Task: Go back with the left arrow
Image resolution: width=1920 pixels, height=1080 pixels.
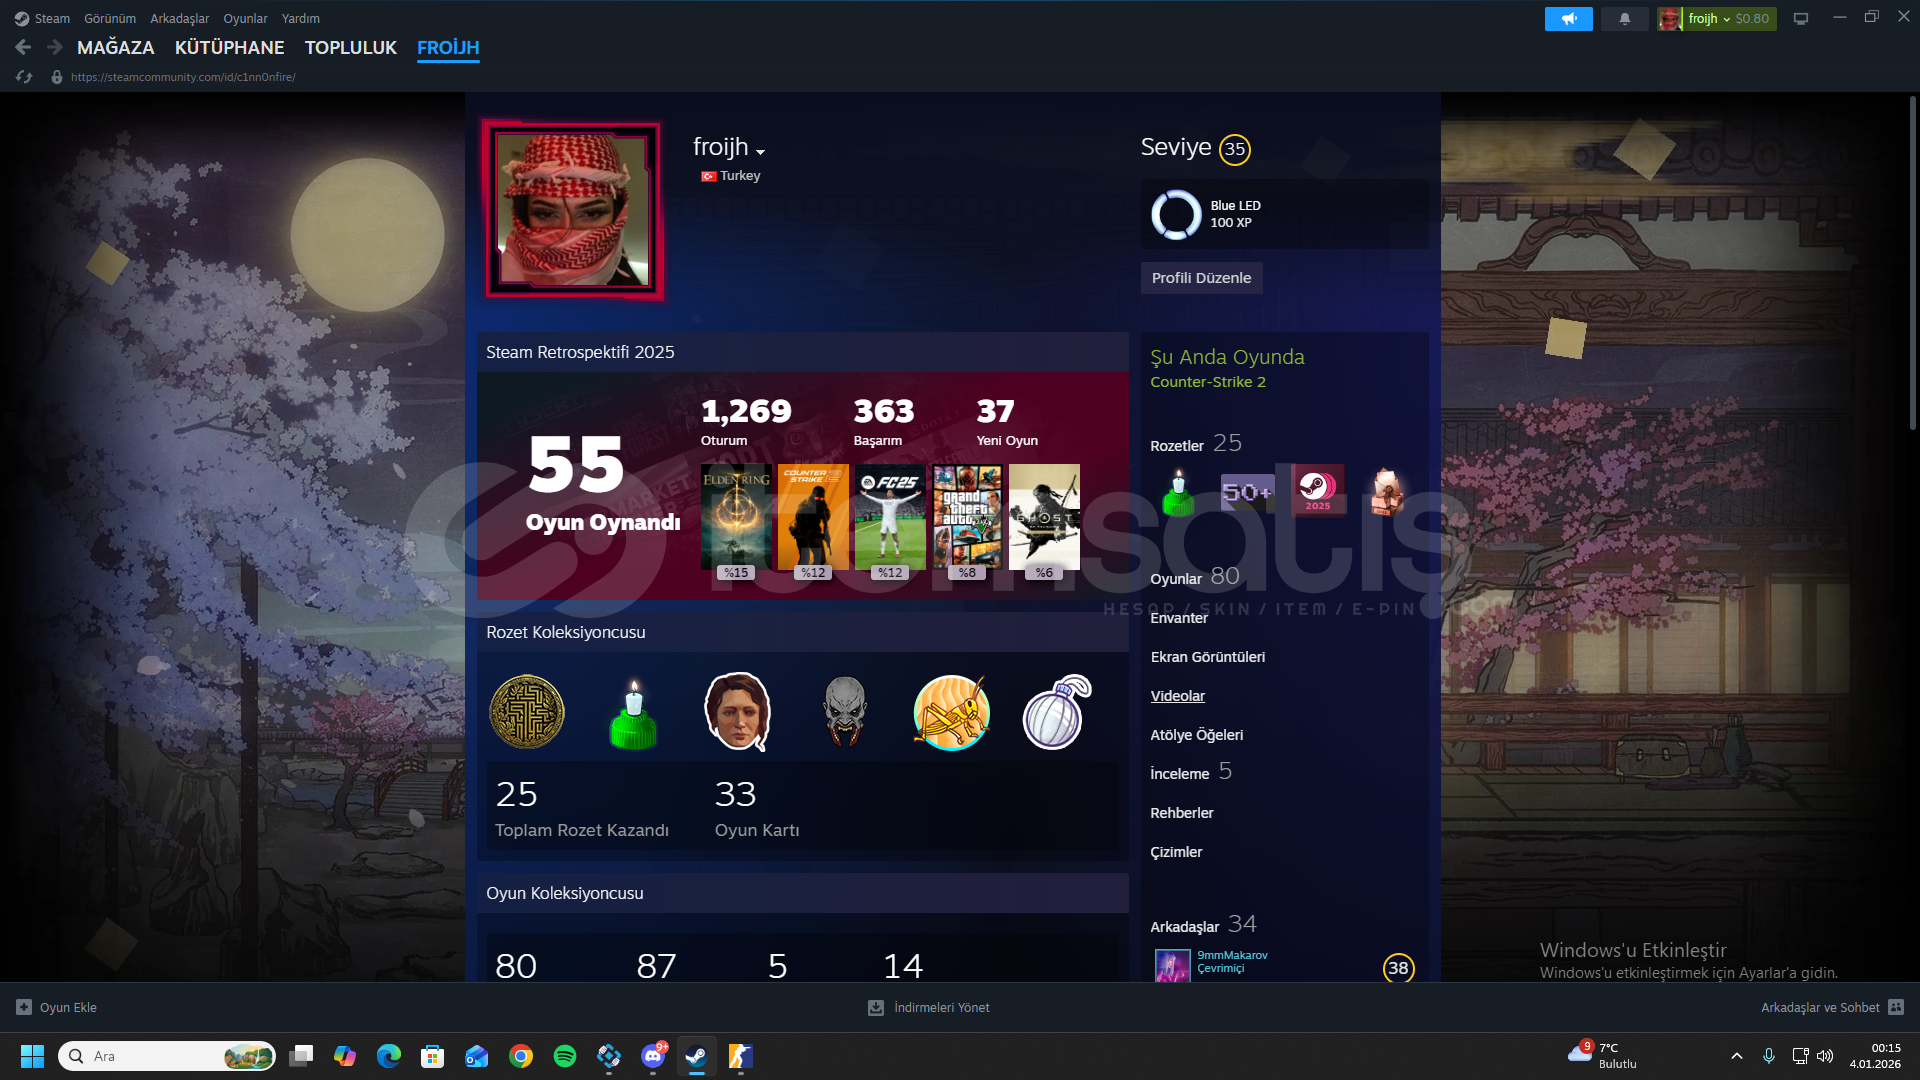Action: (x=23, y=47)
